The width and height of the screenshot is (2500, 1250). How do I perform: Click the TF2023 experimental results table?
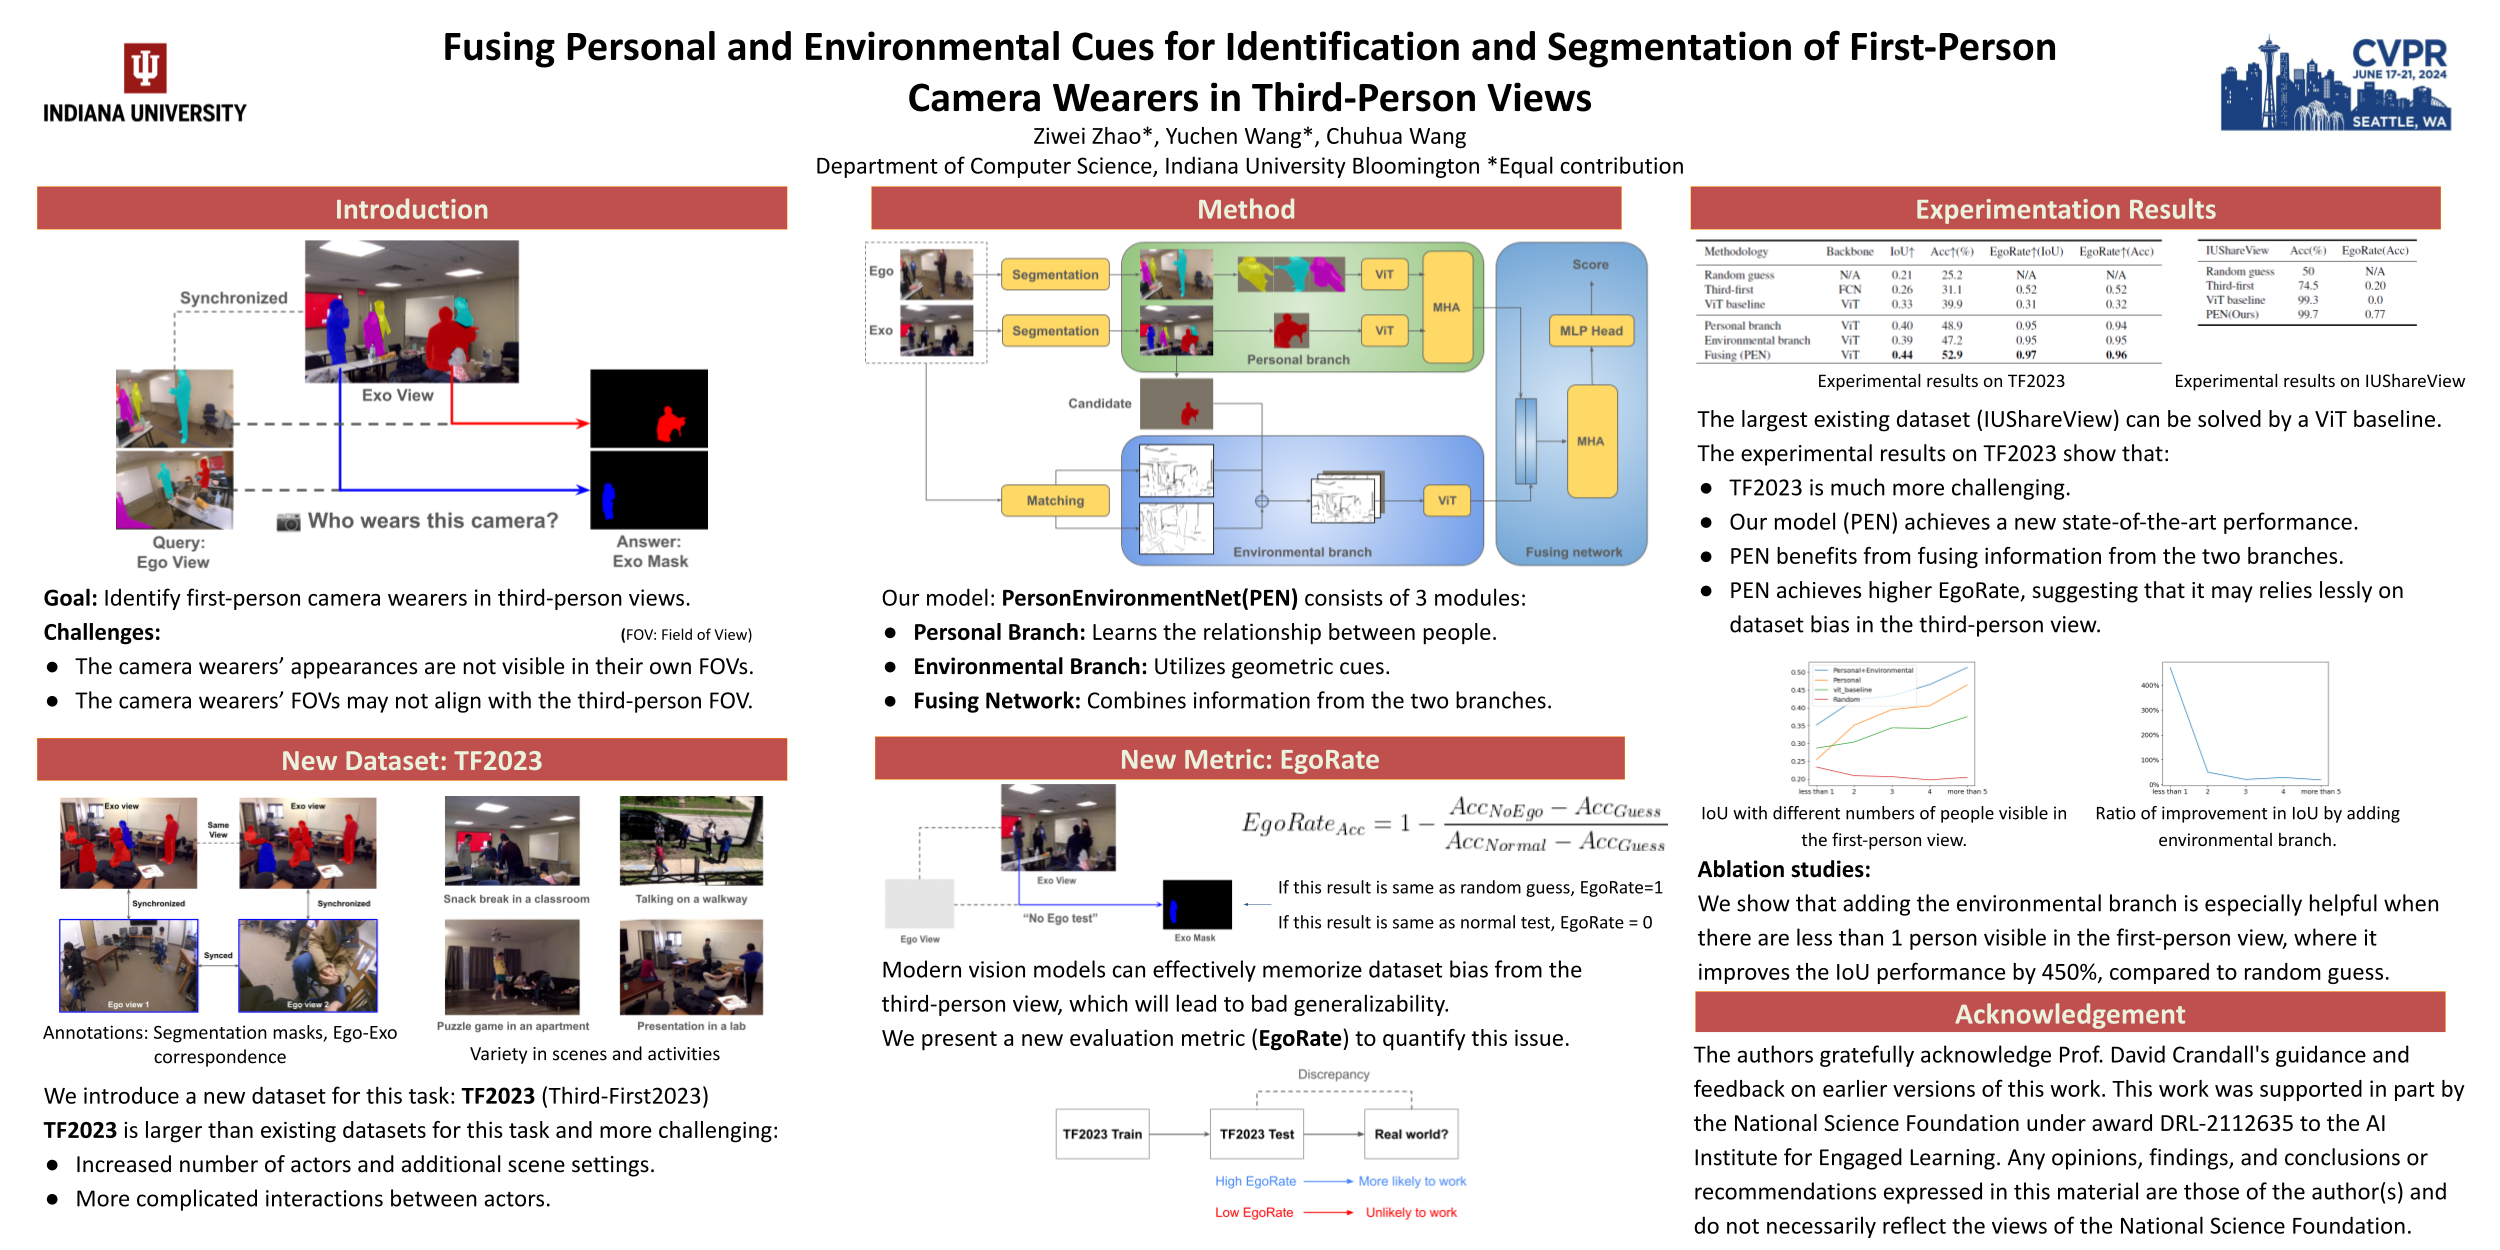click(x=1928, y=301)
